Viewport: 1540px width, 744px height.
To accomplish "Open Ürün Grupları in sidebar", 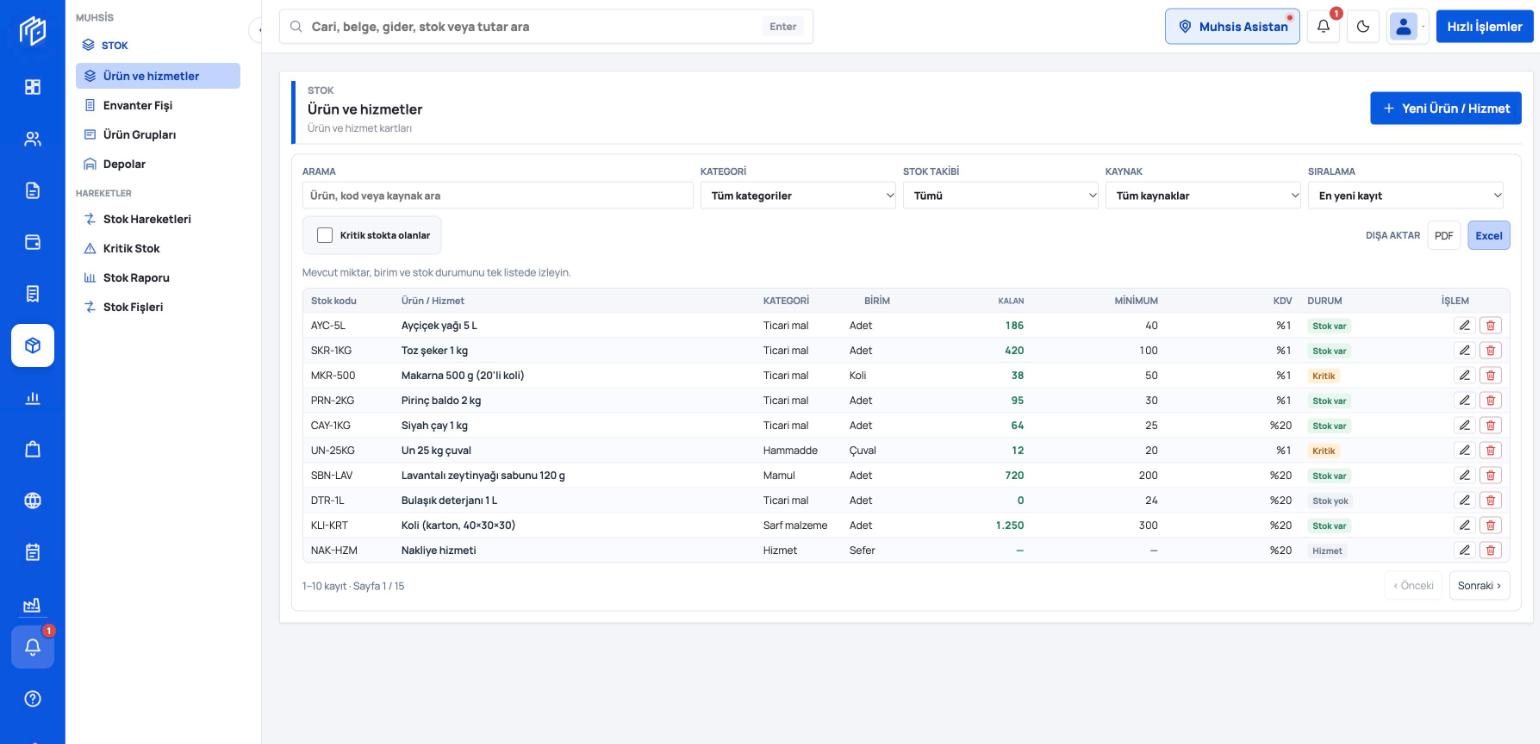I will pos(158,134).
